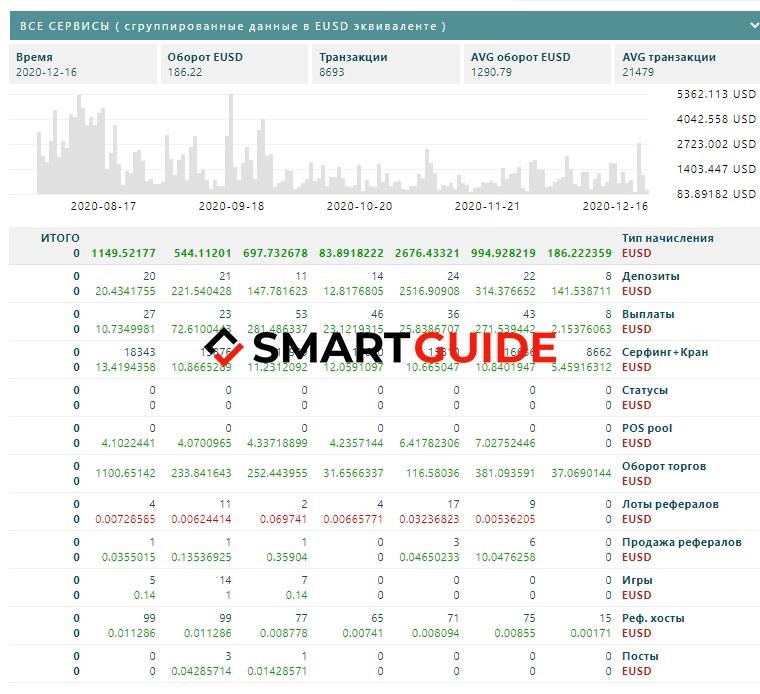Viewport: 760px width, 694px height.
Task: Select the Транзакции 8693 card
Action: (x=386, y=64)
